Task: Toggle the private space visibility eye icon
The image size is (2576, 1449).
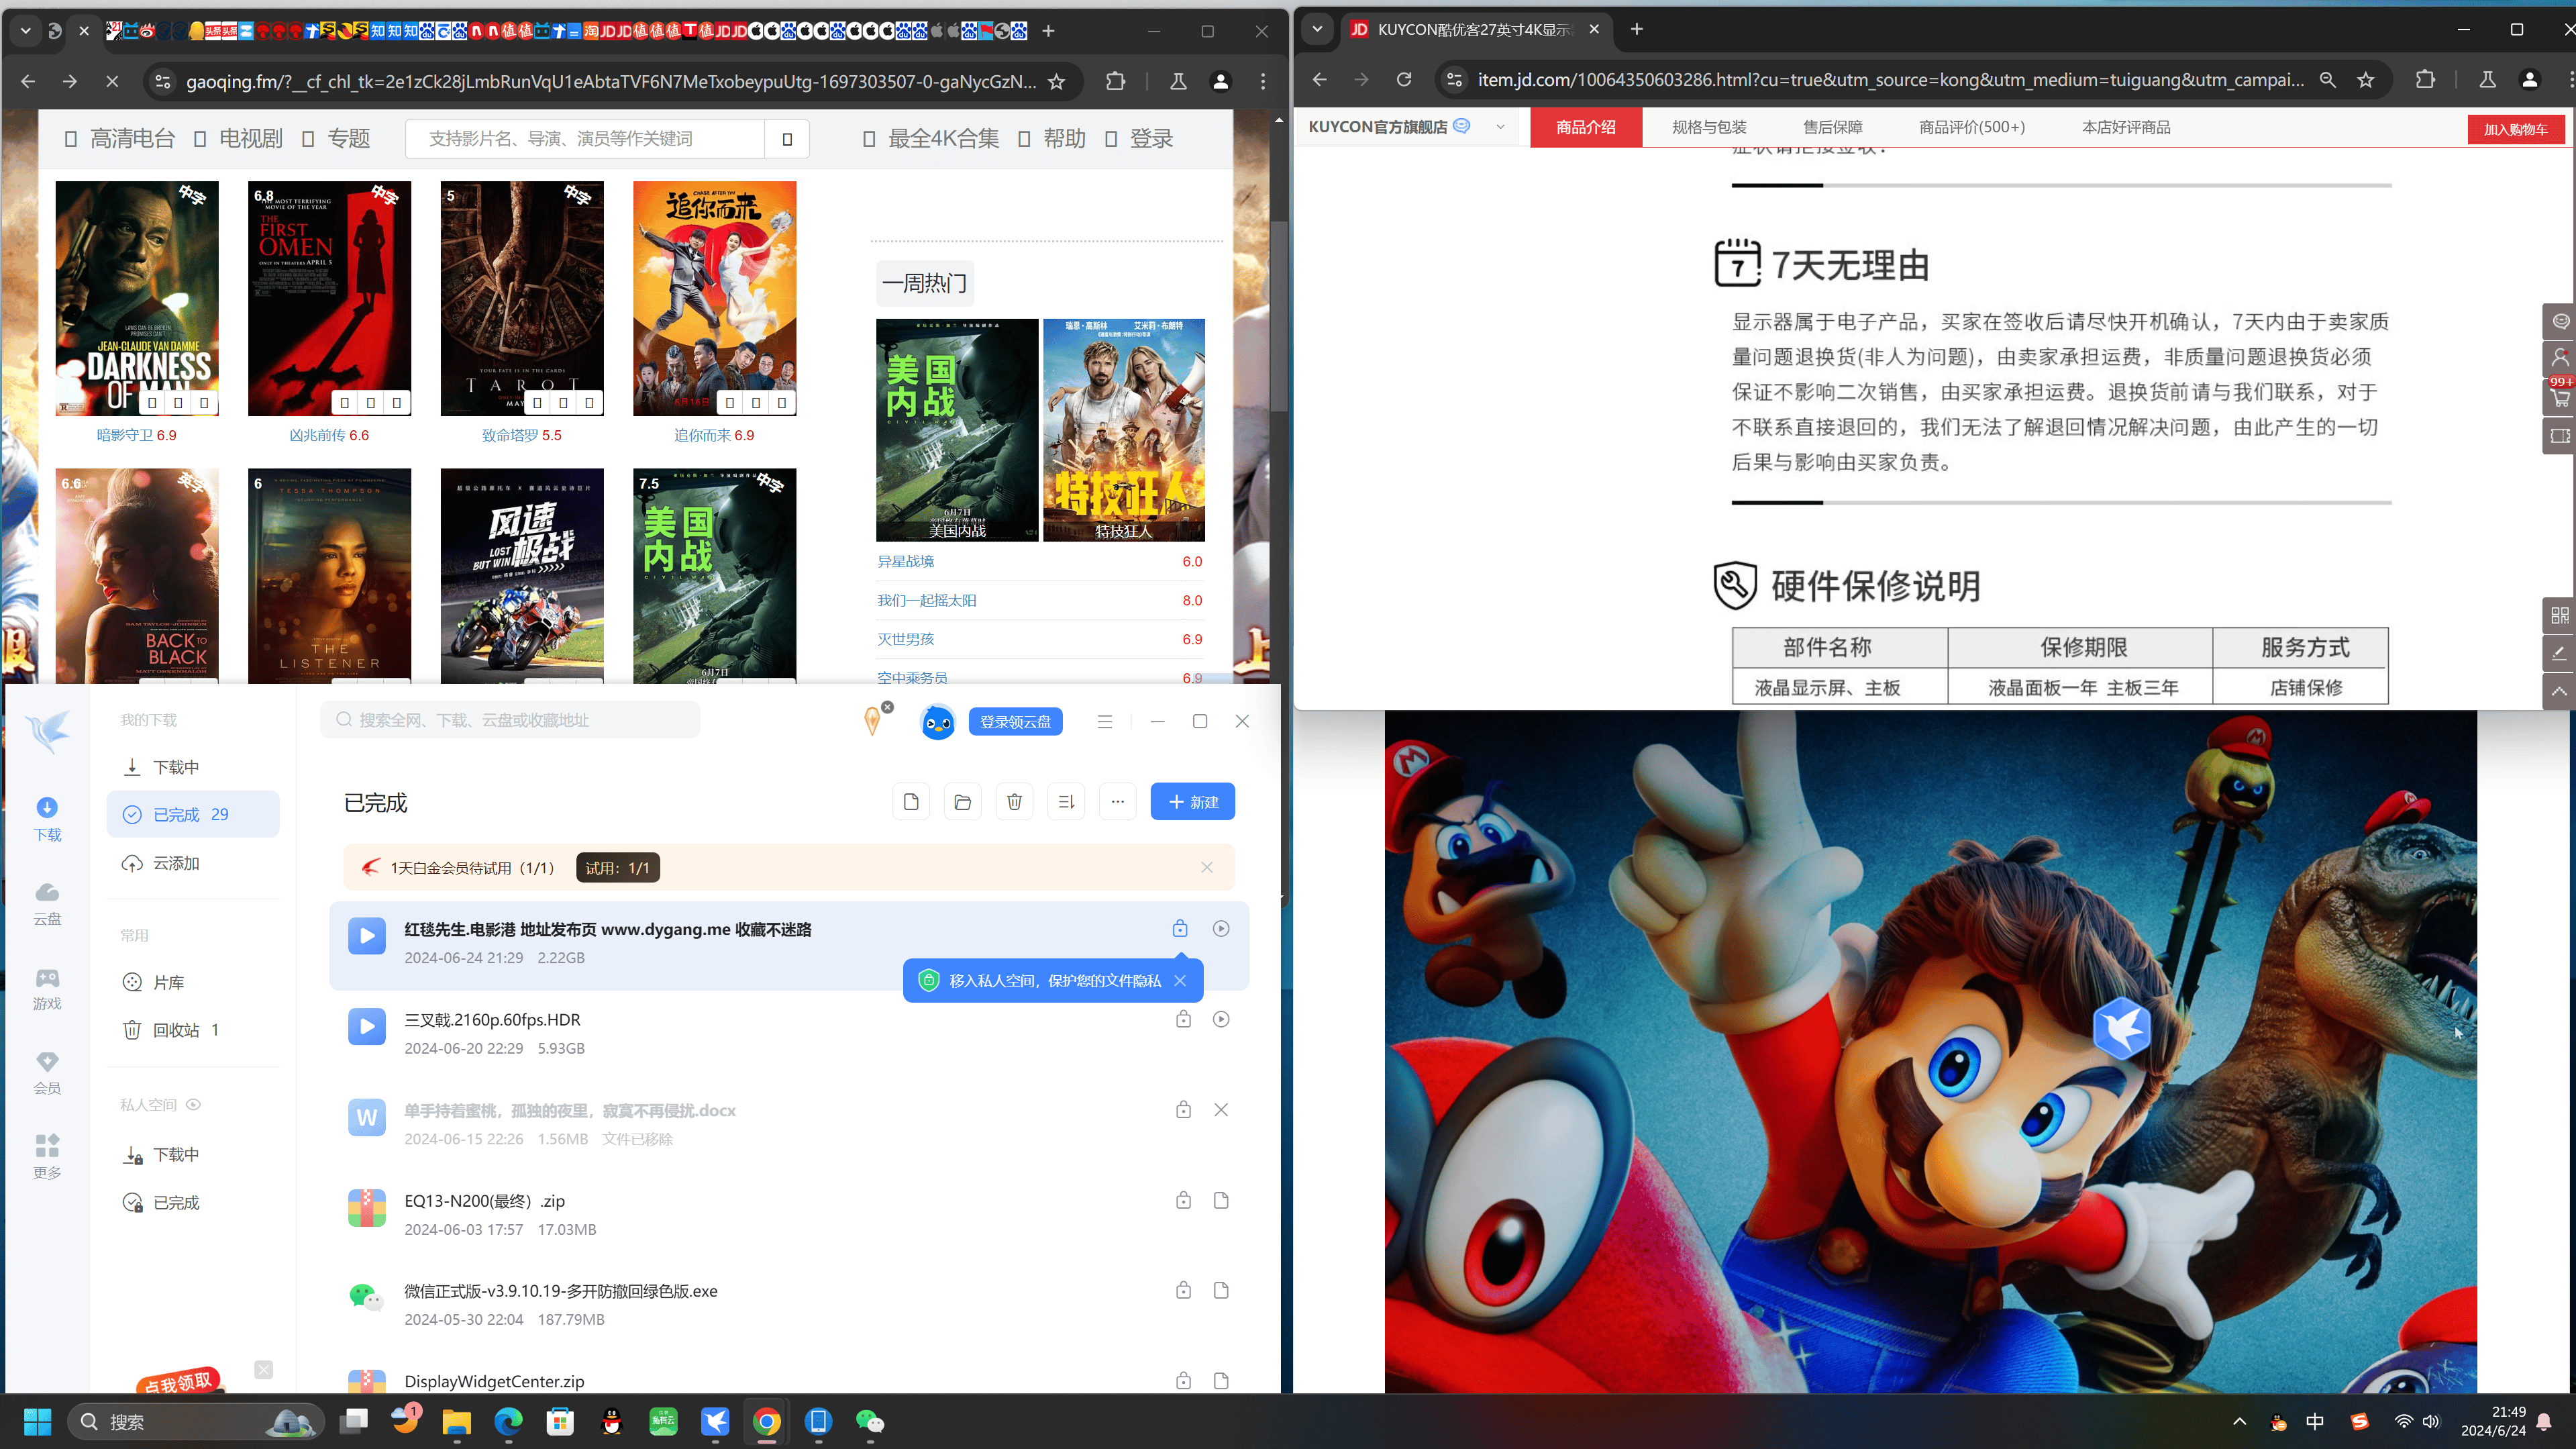Action: click(194, 1104)
